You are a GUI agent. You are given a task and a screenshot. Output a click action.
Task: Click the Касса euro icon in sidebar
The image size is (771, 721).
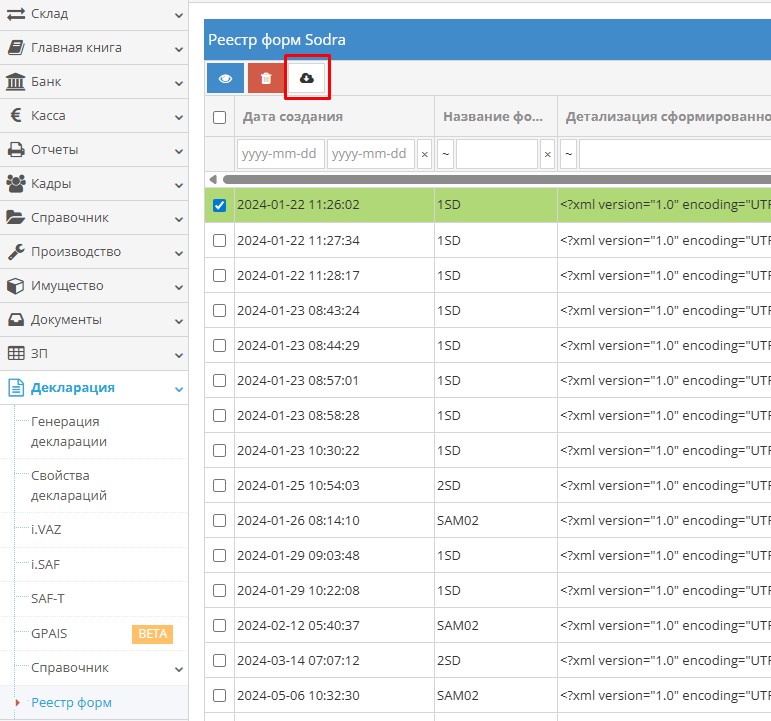point(15,116)
